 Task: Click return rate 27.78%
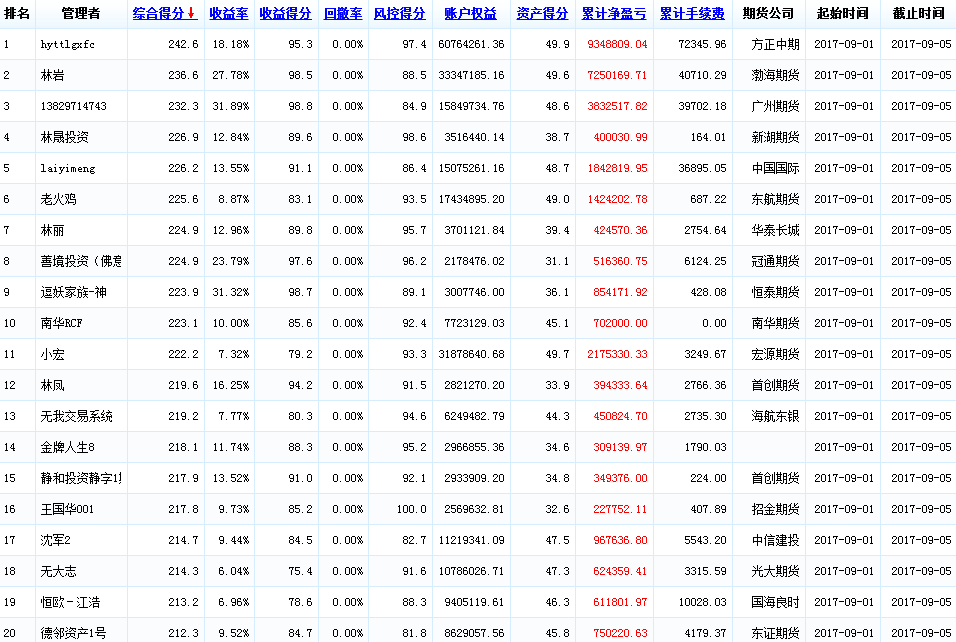[230, 76]
